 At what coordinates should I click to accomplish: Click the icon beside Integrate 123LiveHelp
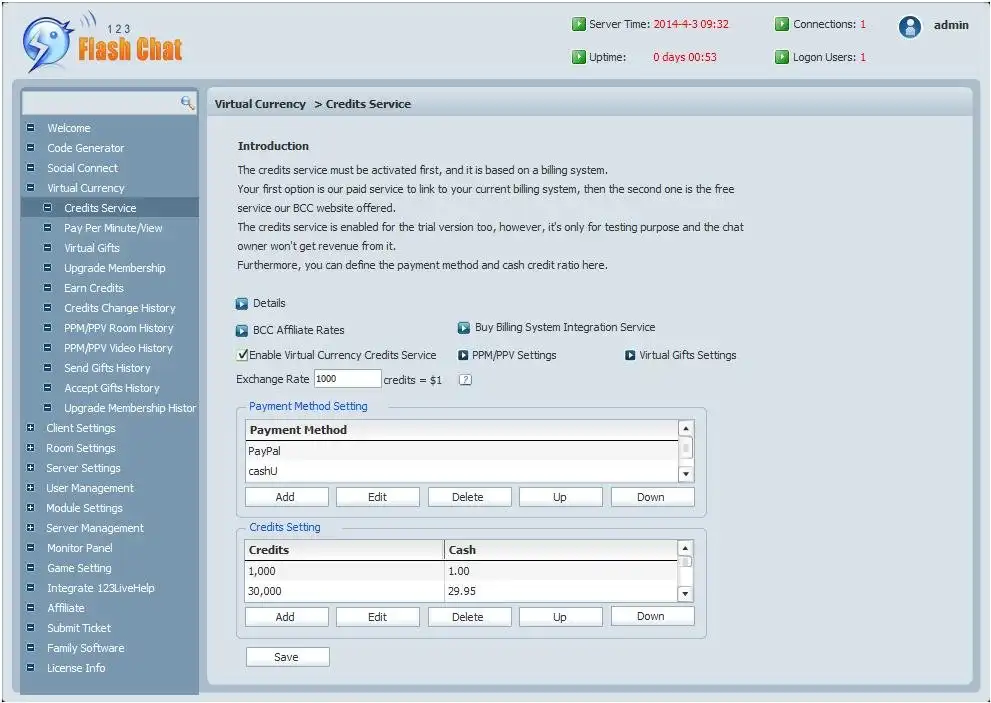(30, 587)
